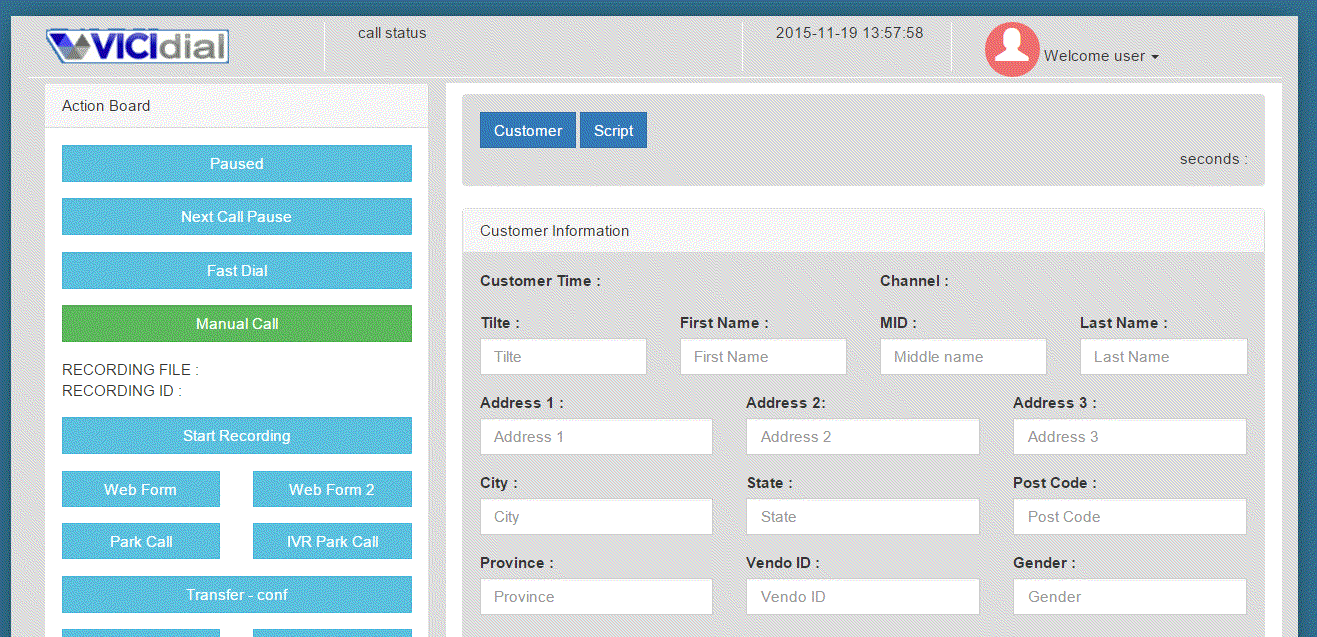Click the Last Name text box
The width and height of the screenshot is (1317, 637).
[x=1163, y=357]
